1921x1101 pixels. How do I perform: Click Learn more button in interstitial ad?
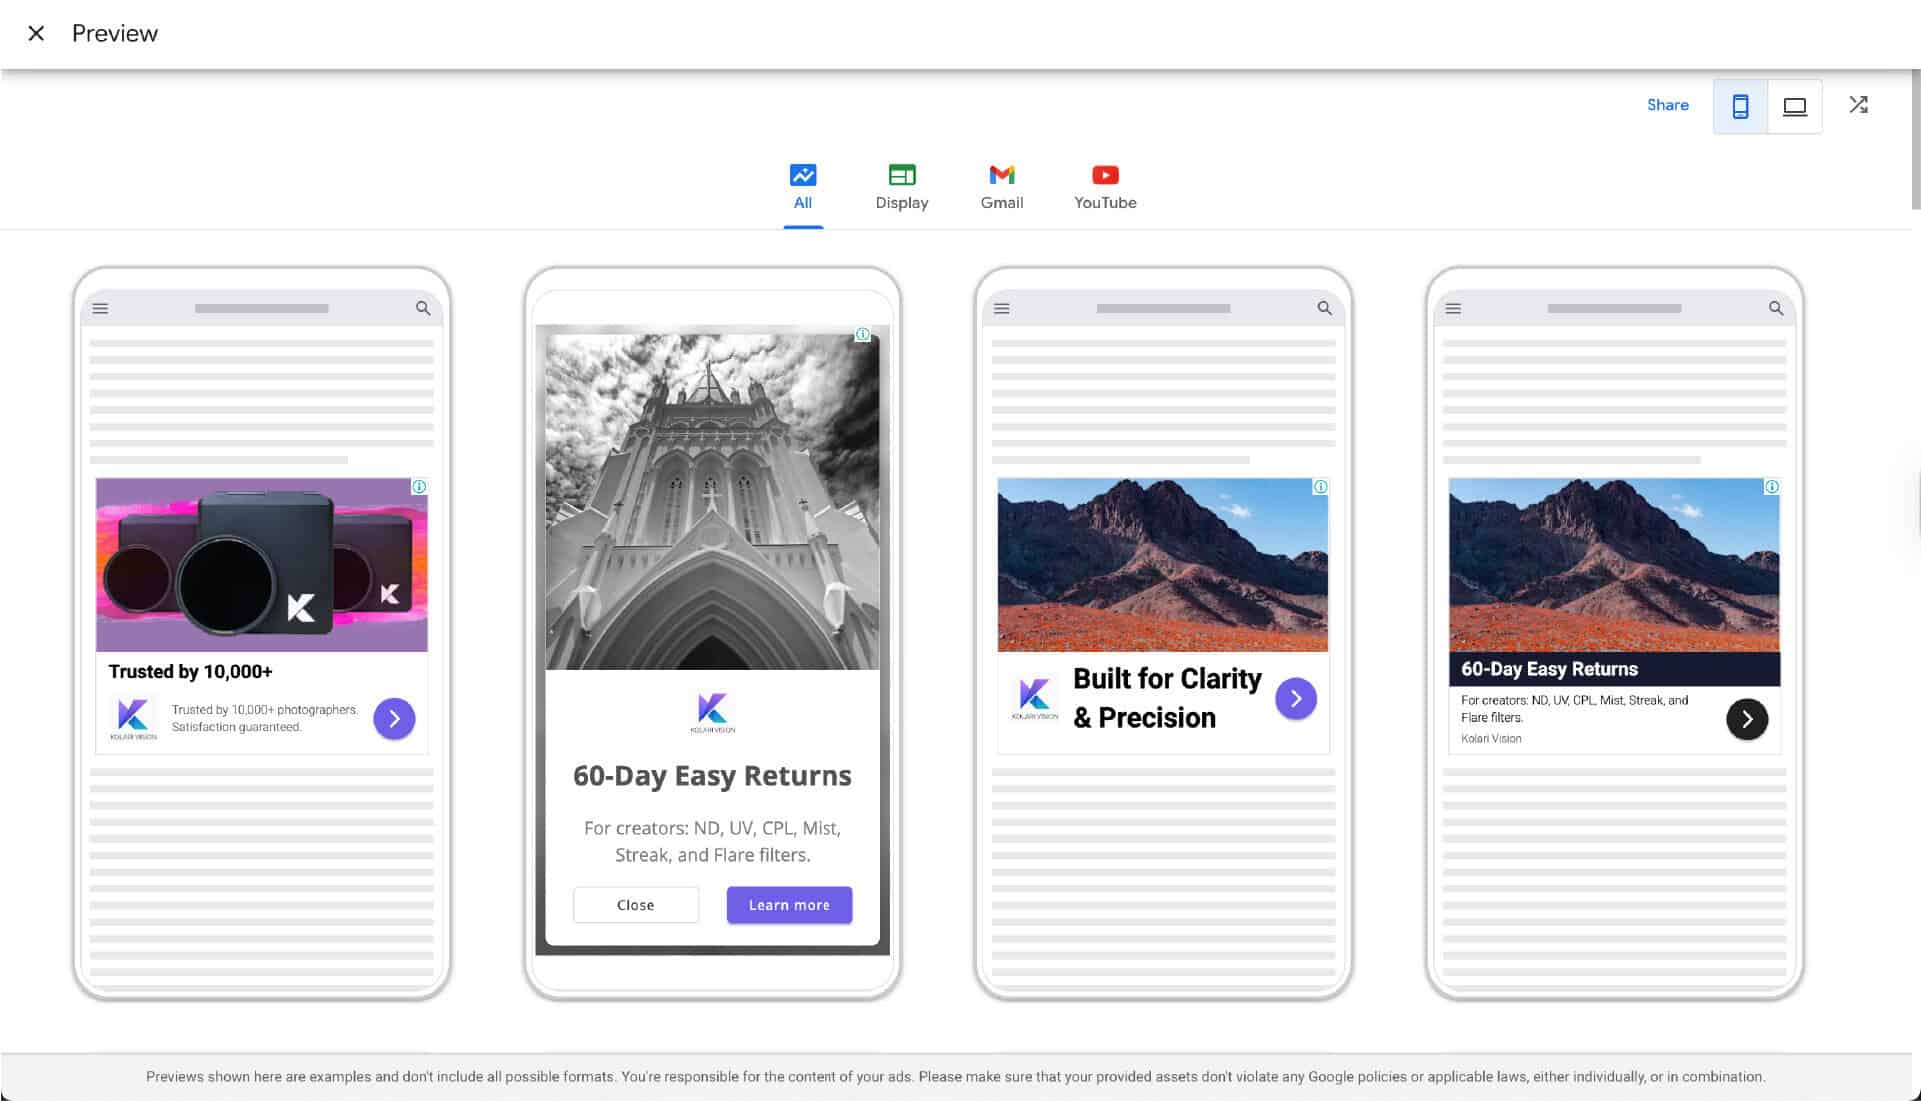789,905
